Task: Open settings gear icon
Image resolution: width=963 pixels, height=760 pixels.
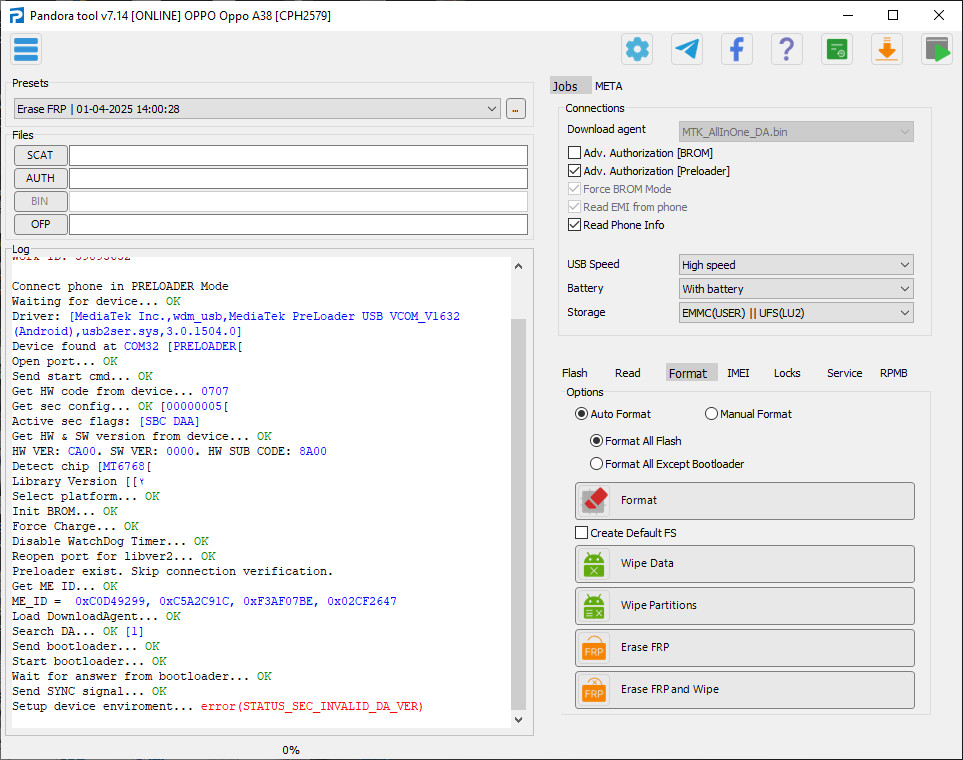Action: coord(637,49)
